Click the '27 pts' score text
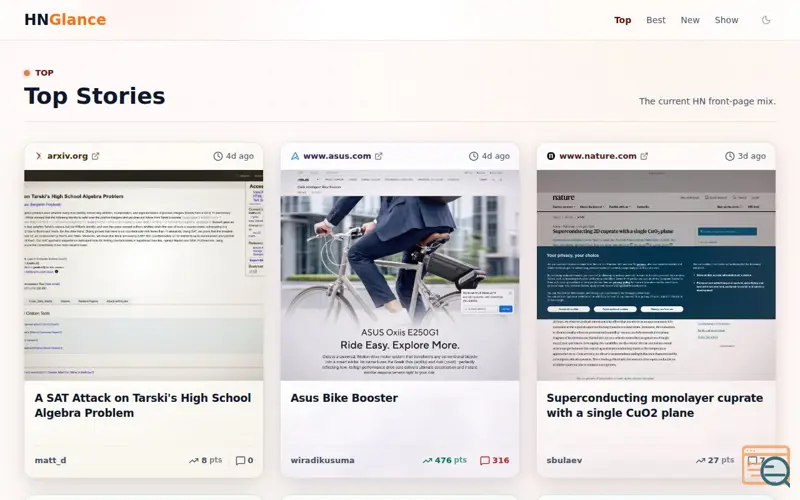The width and height of the screenshot is (800, 500). (721, 460)
